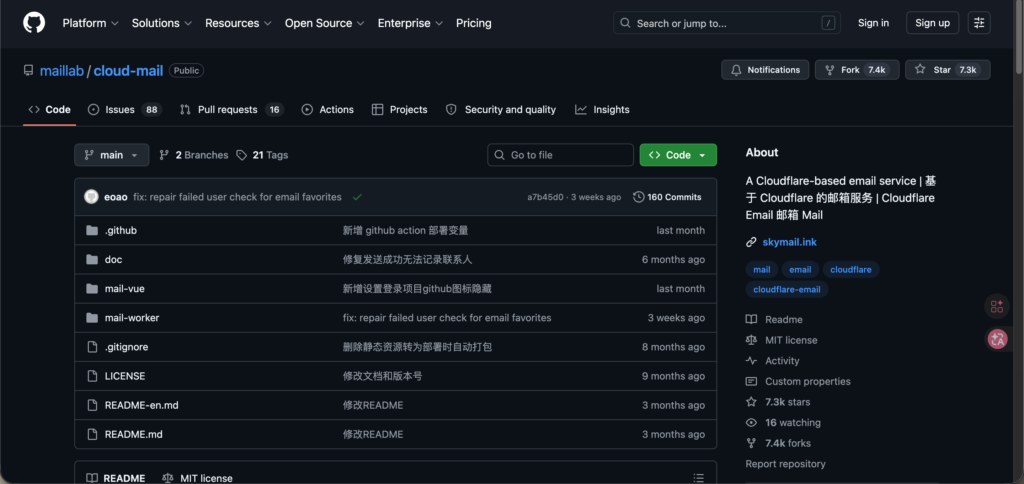
Task: Open the latest commit message link
Action: coord(237,197)
